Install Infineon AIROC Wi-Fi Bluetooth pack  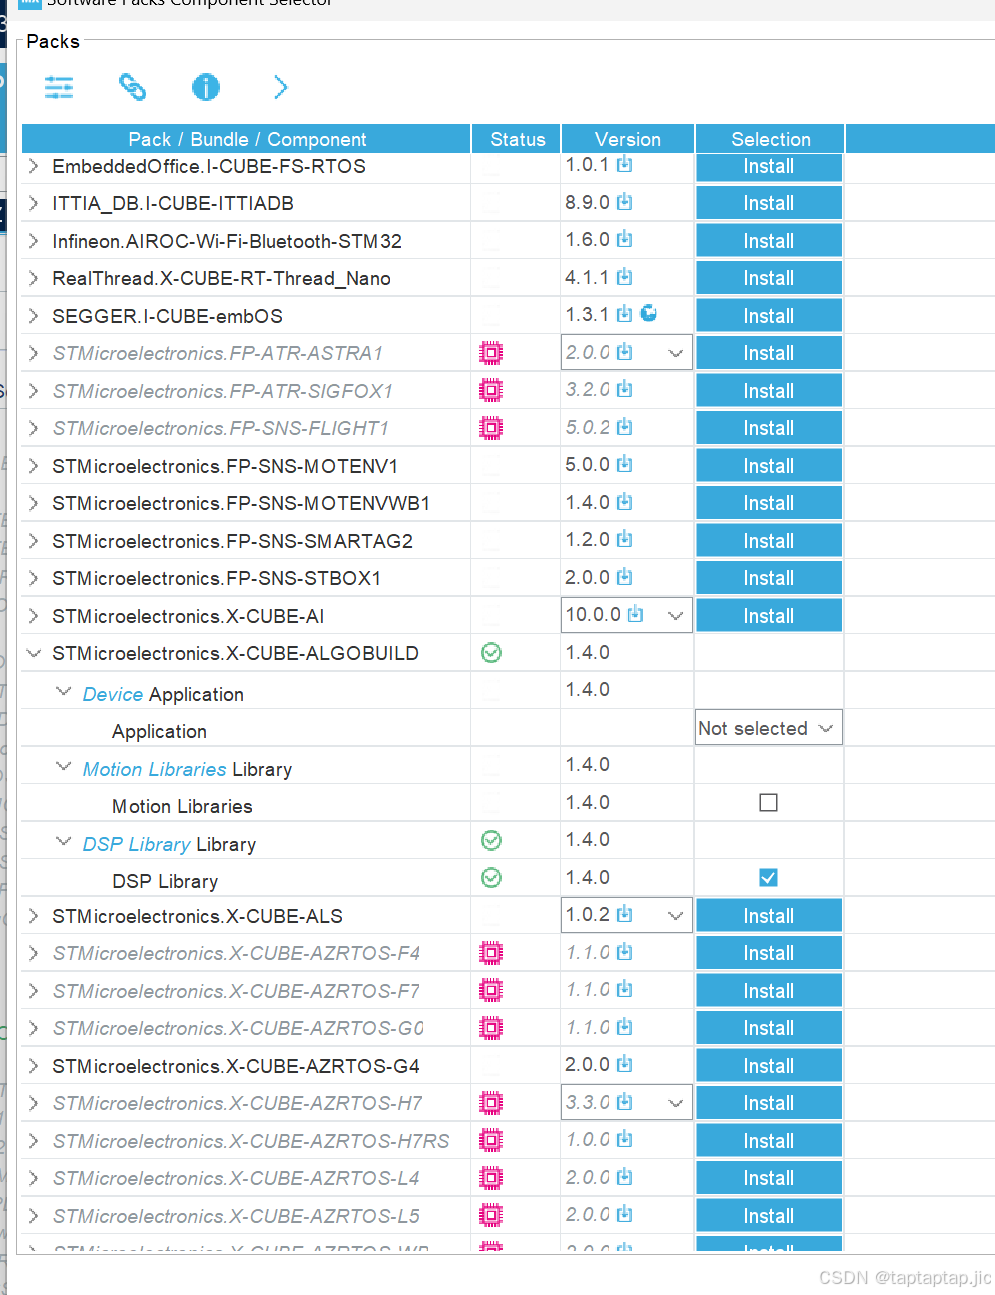(x=769, y=241)
